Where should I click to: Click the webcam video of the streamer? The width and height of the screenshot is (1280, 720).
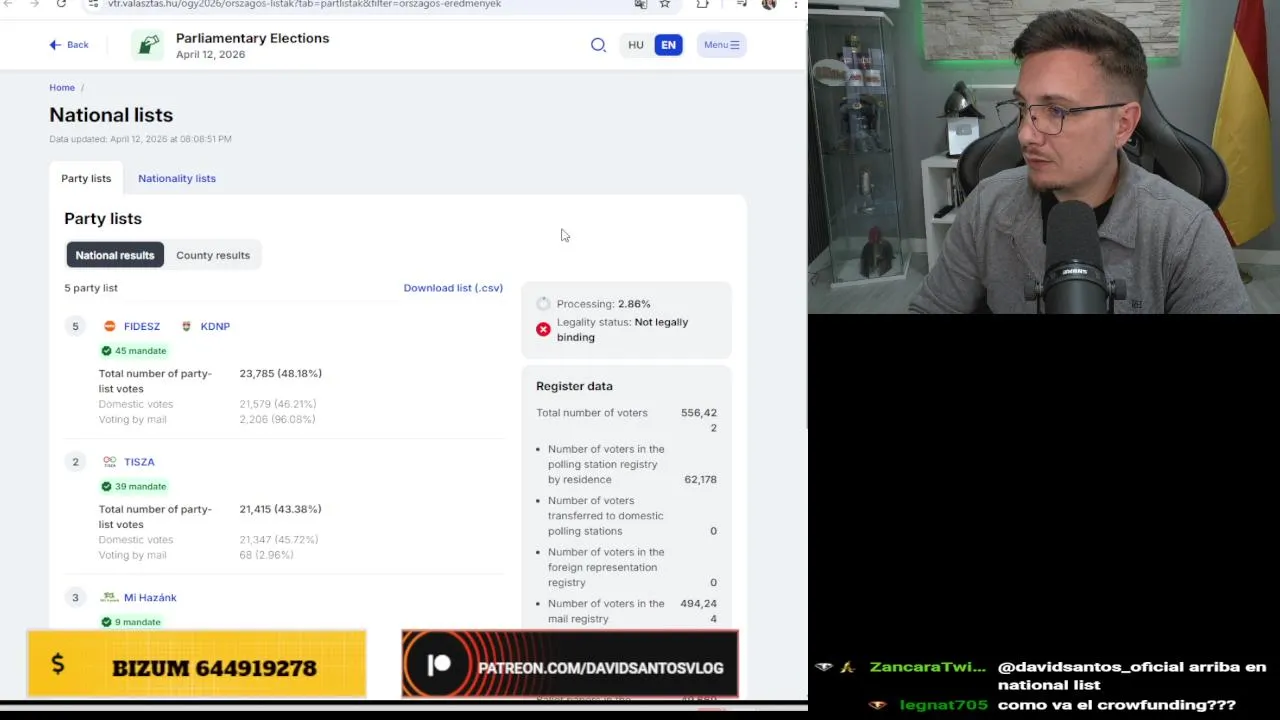(1044, 157)
